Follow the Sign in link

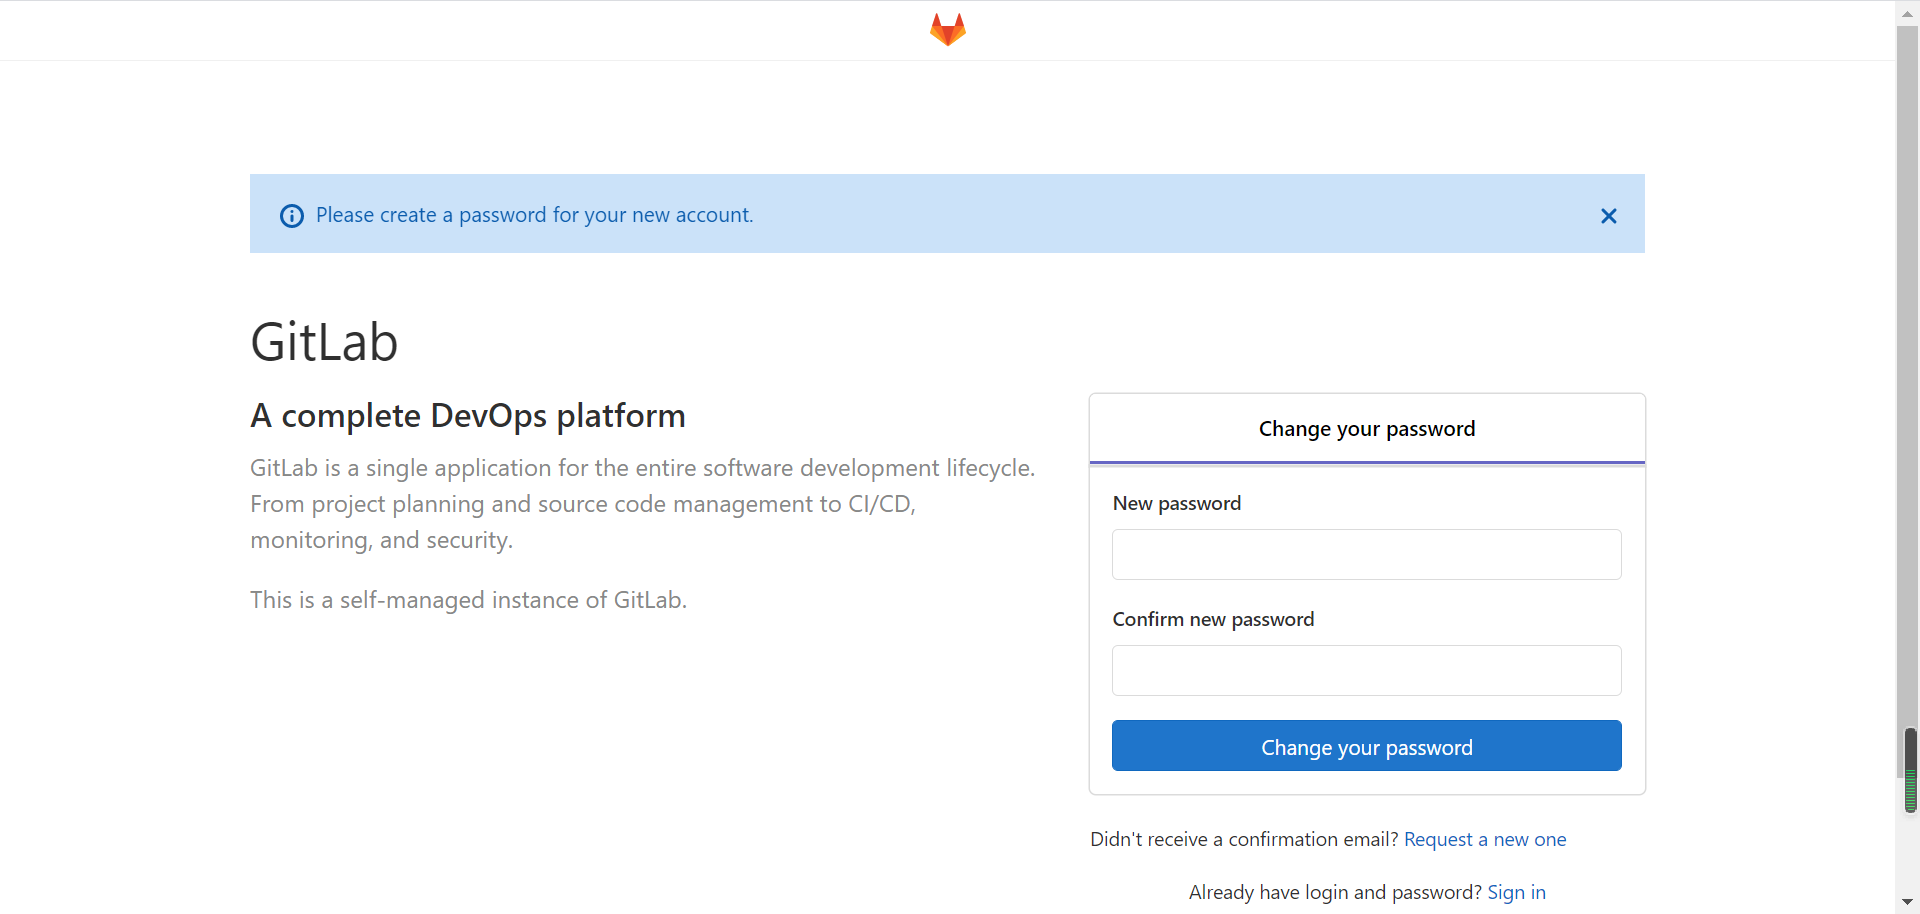[1516, 893]
